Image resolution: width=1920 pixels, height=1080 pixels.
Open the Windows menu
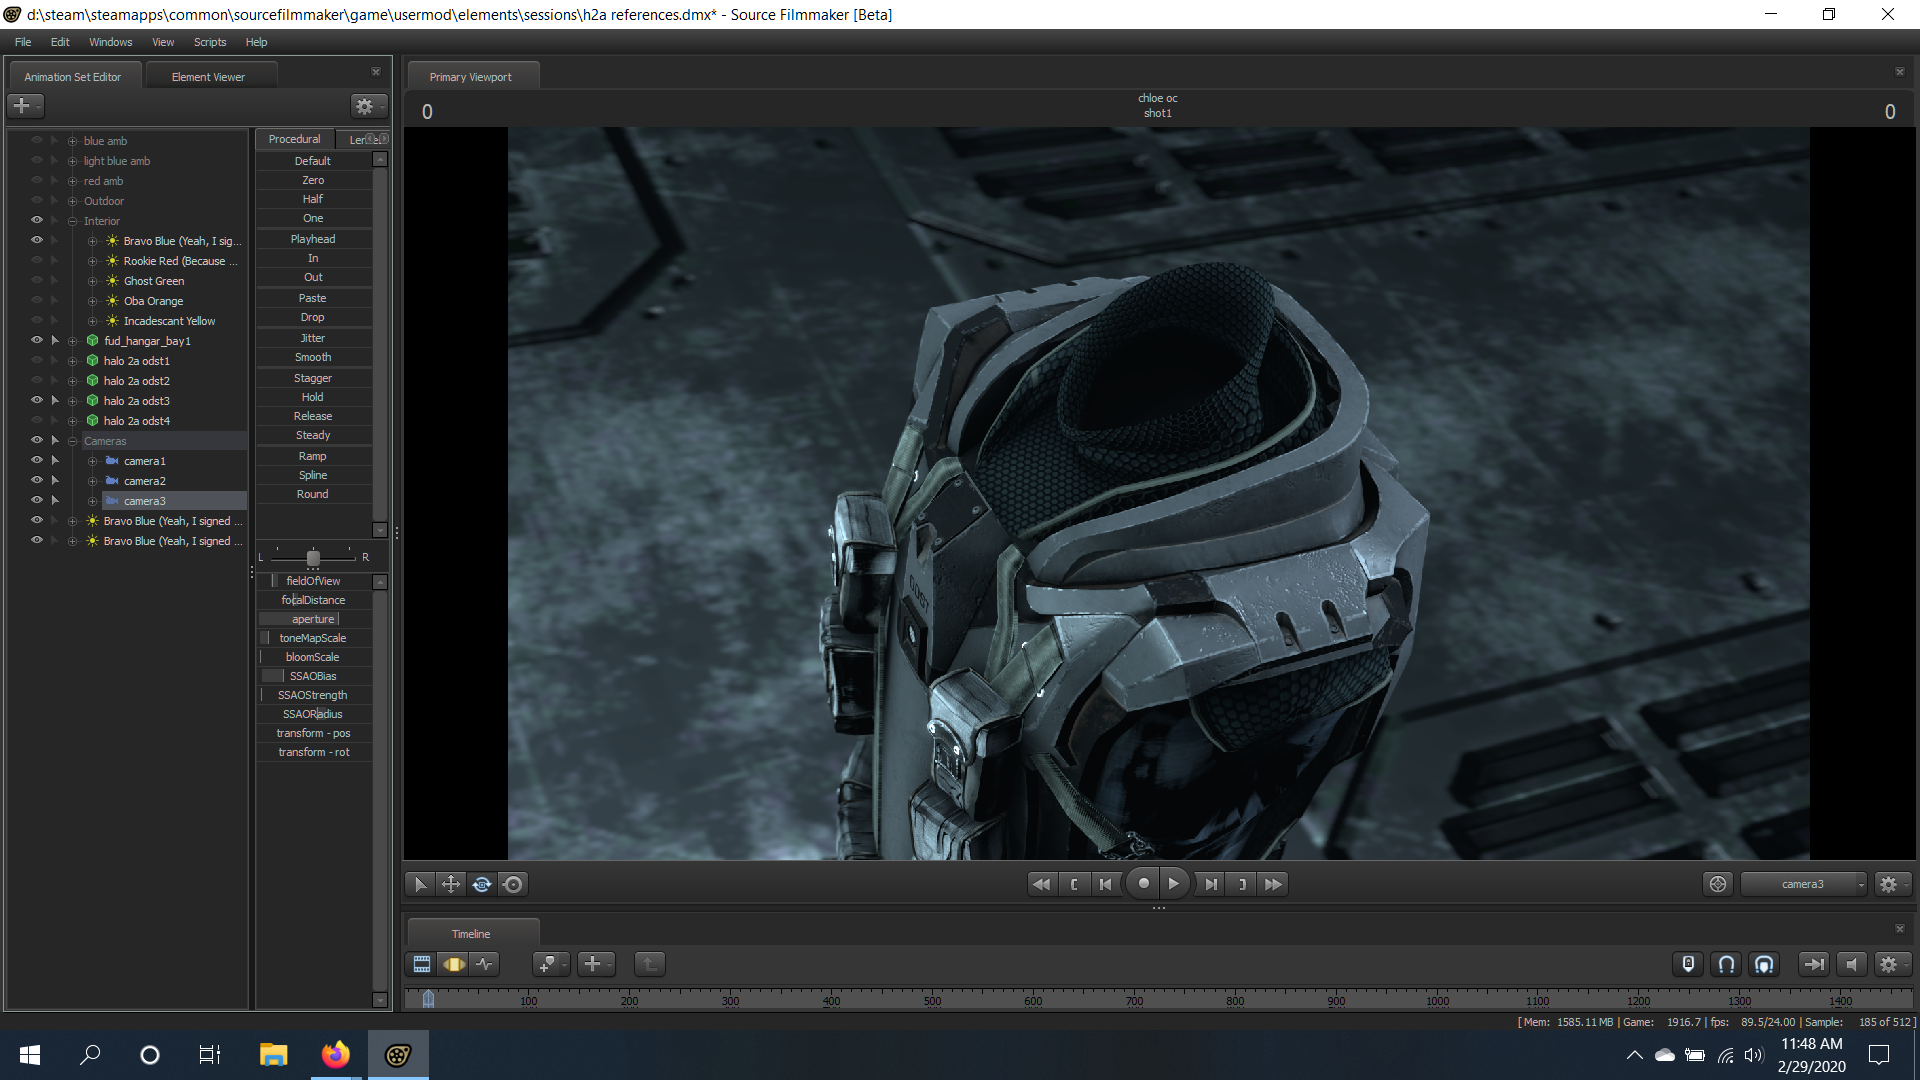pos(110,42)
